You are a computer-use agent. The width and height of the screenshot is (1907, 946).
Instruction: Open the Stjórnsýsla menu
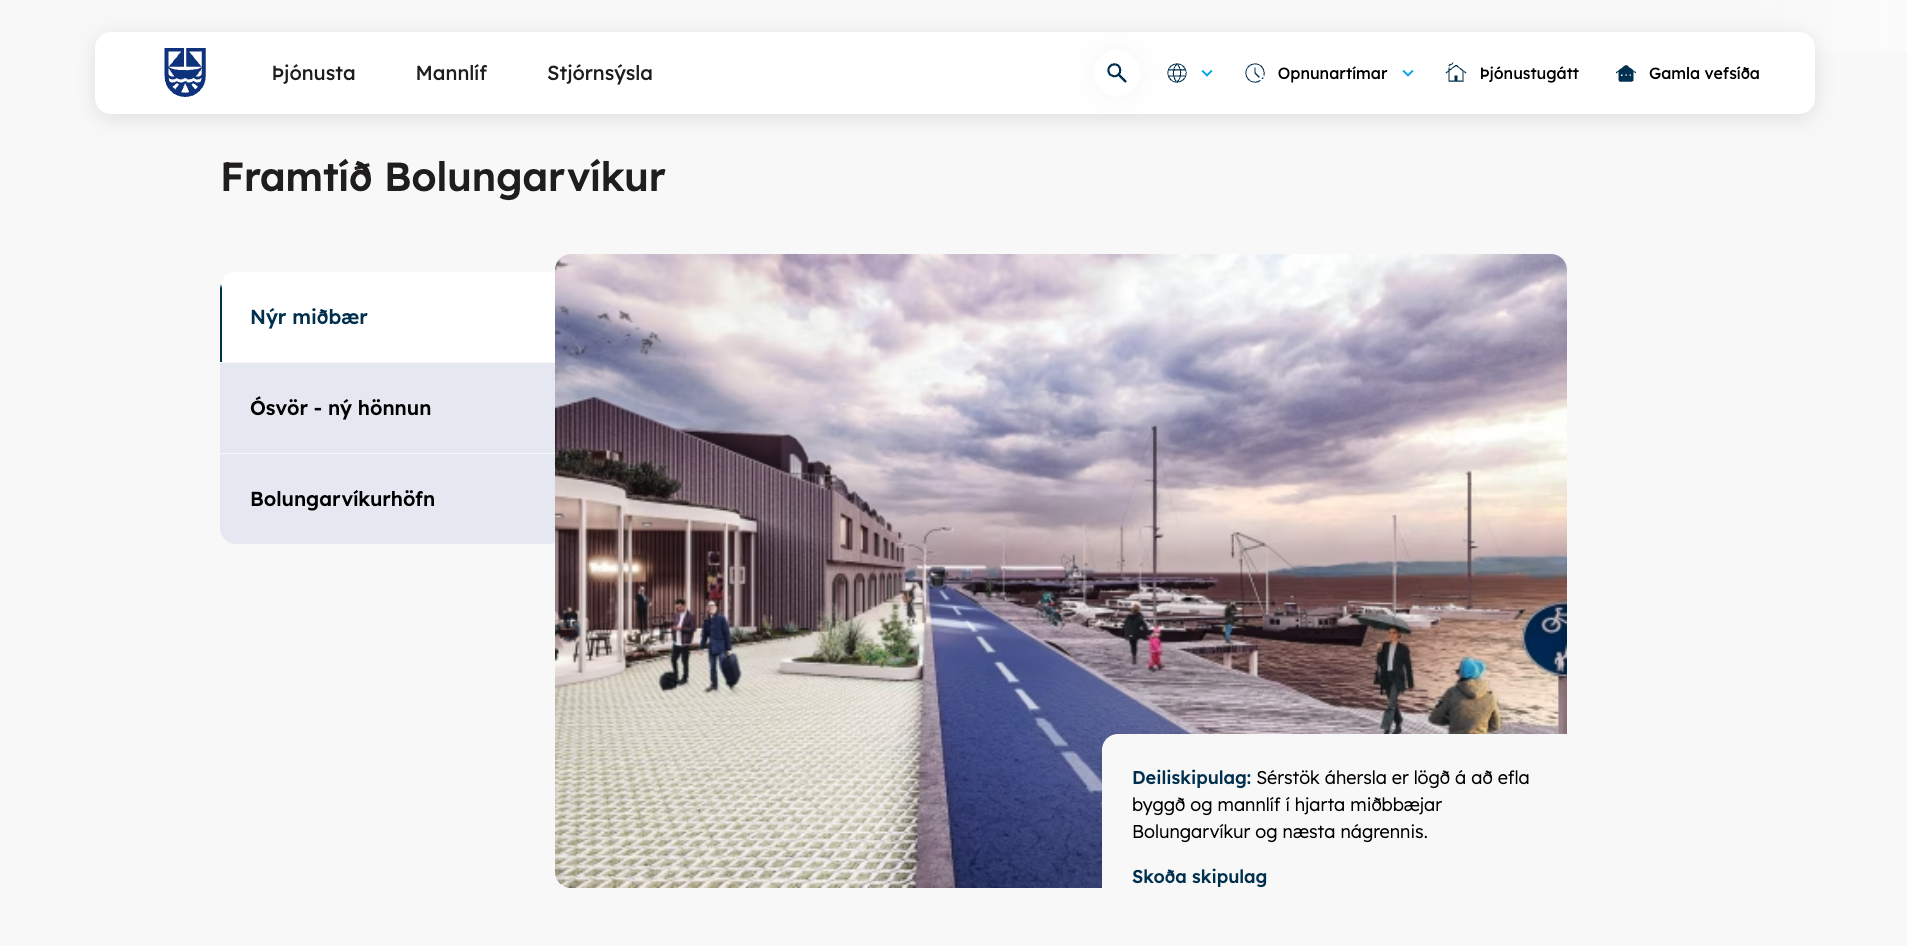pos(600,73)
